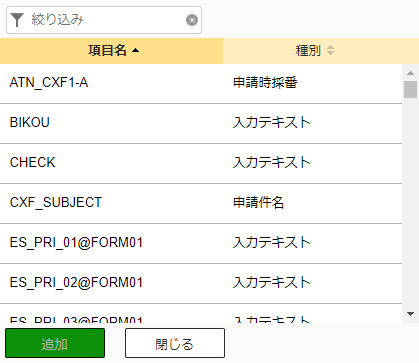Click the 絞り込み filter input field
419x363 pixels.
coord(104,20)
